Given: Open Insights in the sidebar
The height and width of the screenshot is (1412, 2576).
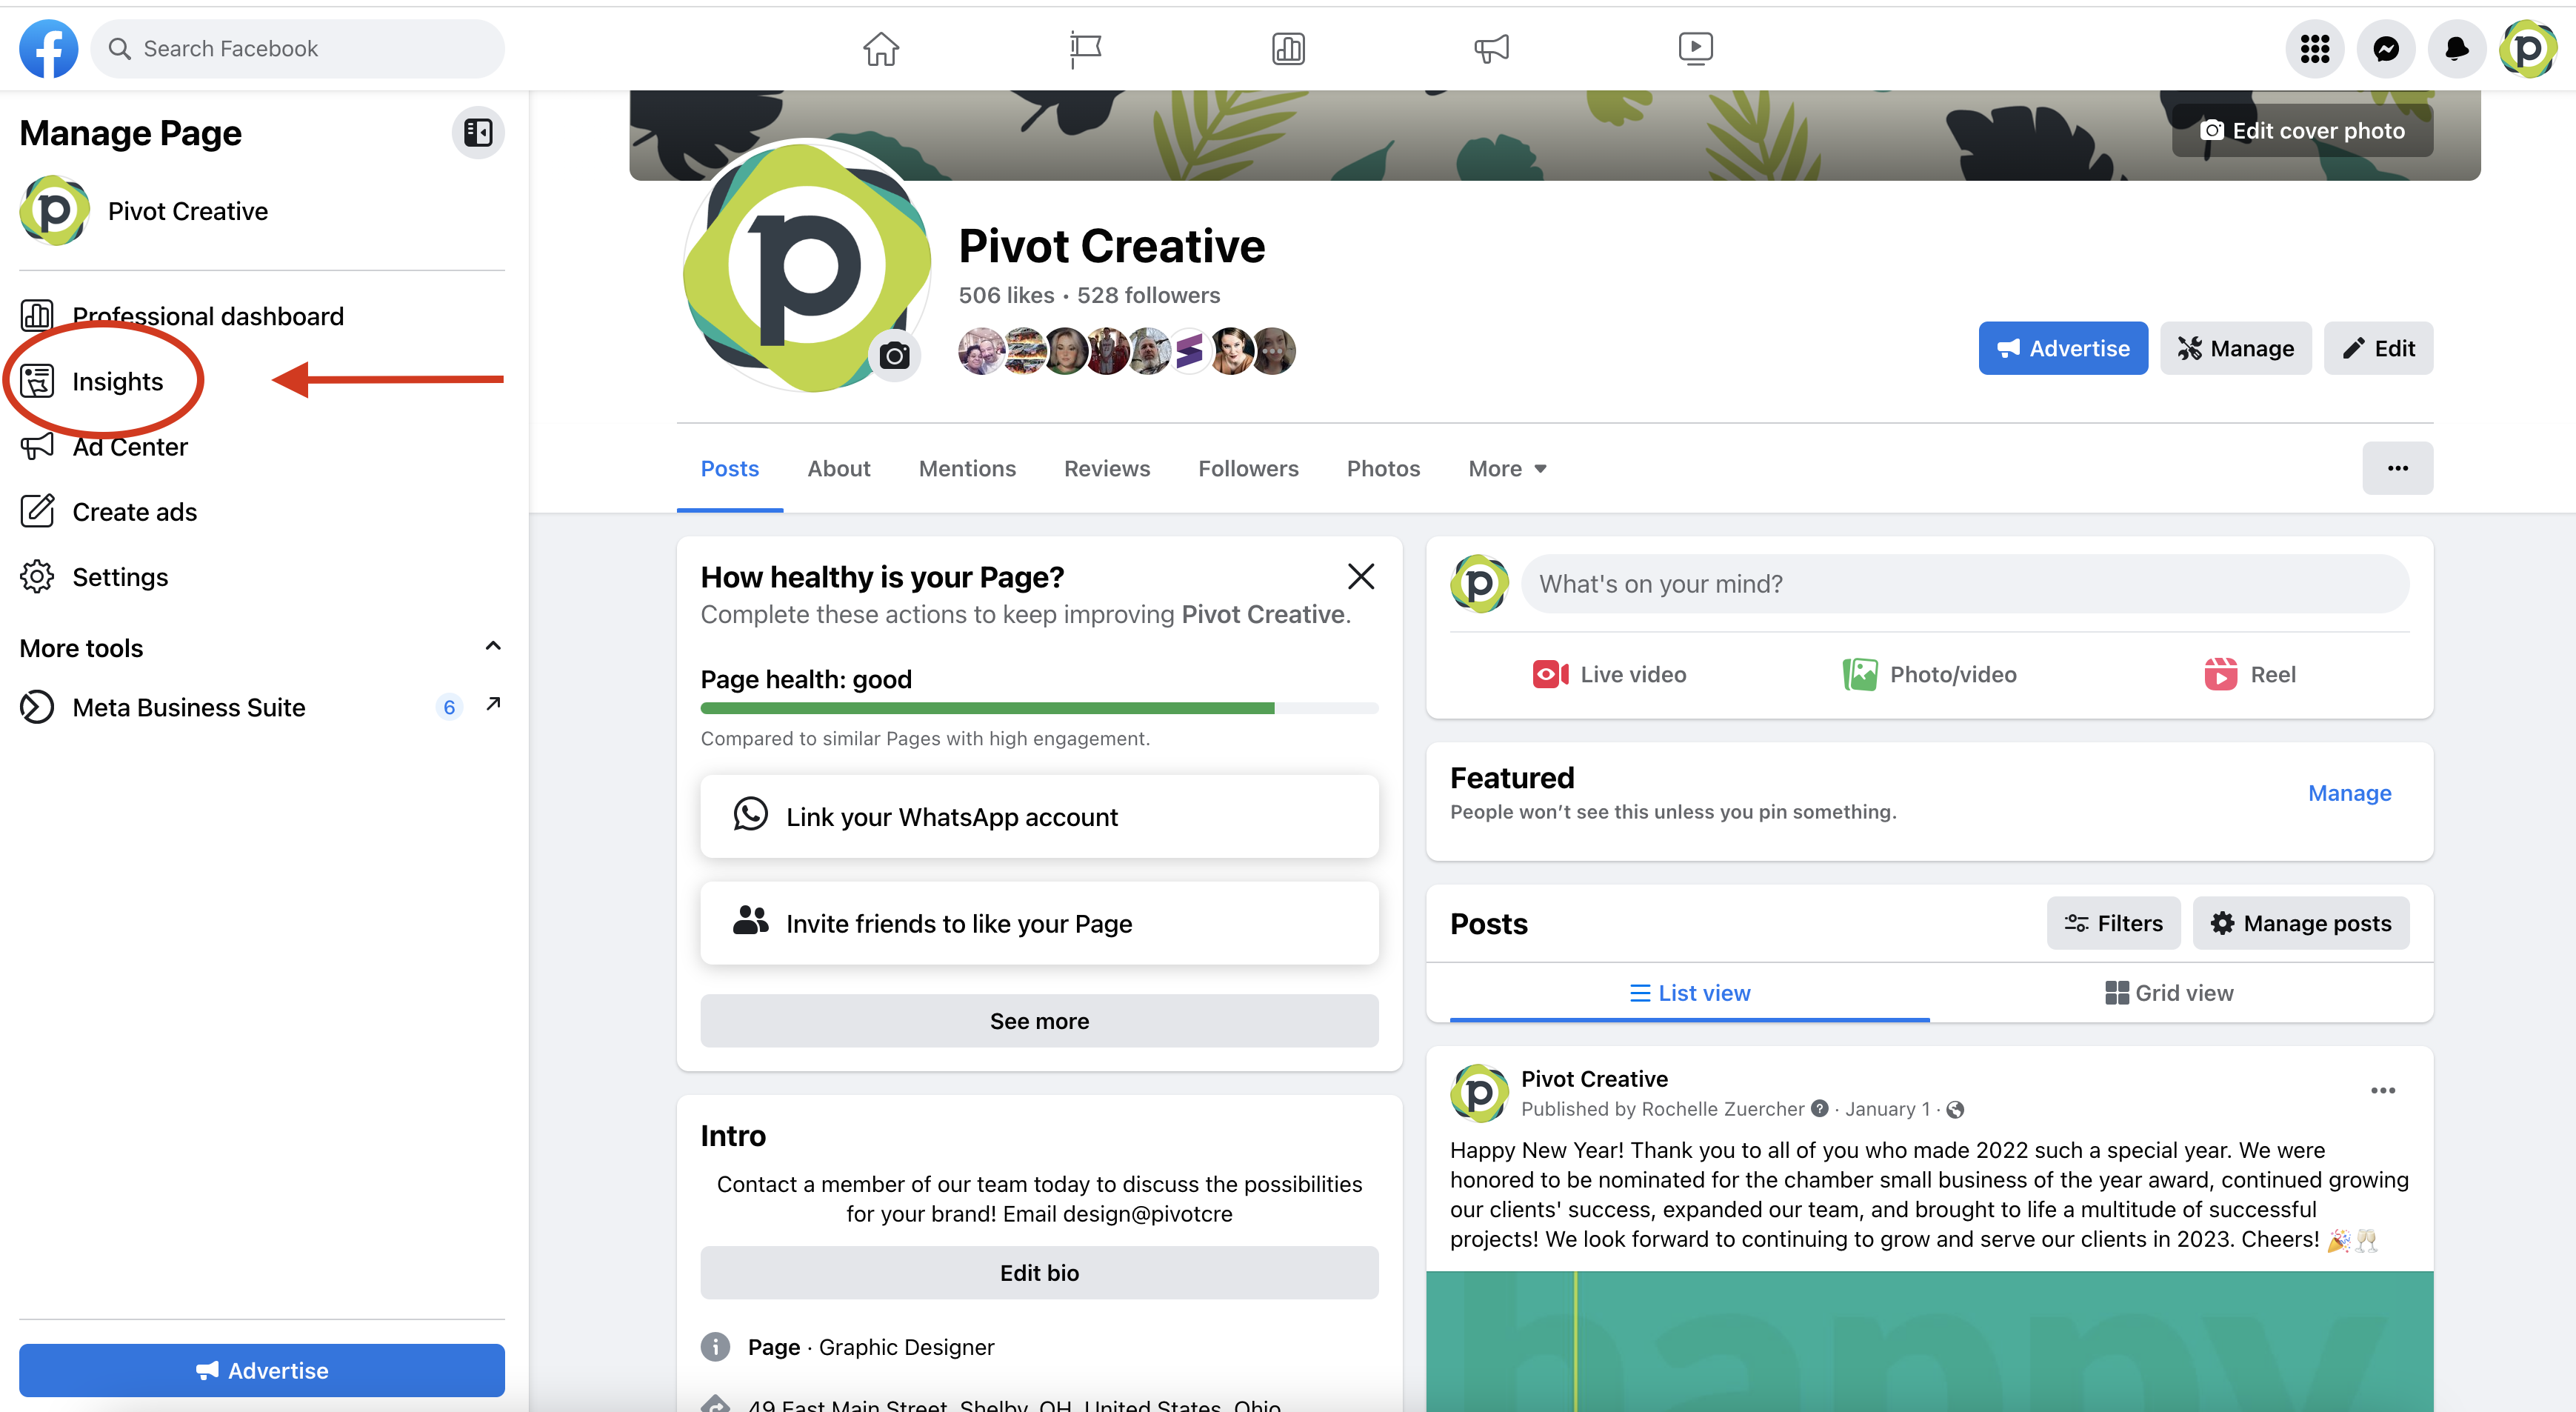Looking at the screenshot, I should tap(116, 381).
